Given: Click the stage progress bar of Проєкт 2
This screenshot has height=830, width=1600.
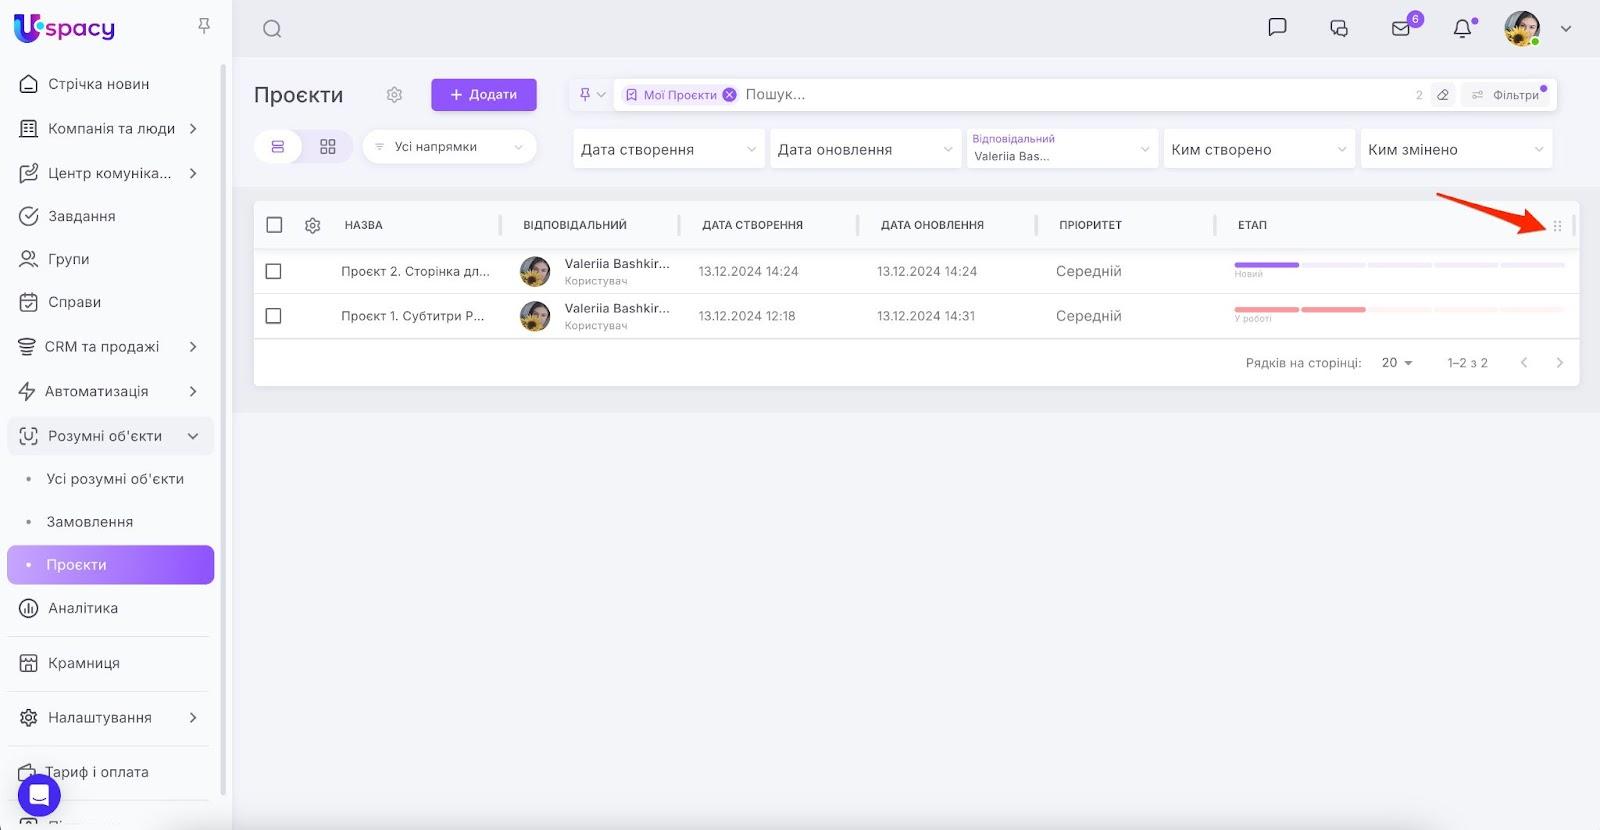Looking at the screenshot, I should click(x=1399, y=265).
